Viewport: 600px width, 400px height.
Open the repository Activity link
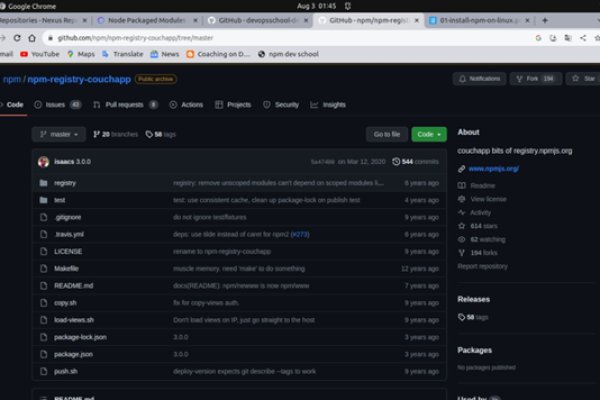click(x=480, y=212)
